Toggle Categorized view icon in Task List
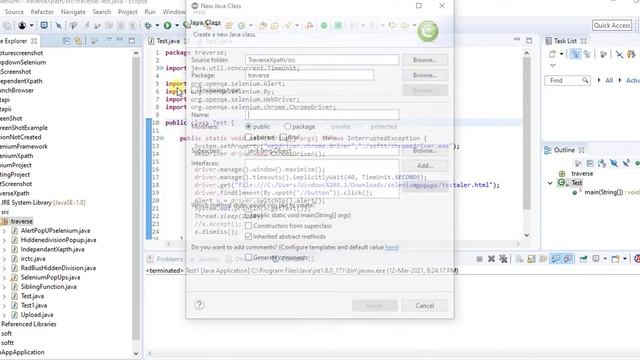This screenshot has height=360, width=640. tap(575, 54)
